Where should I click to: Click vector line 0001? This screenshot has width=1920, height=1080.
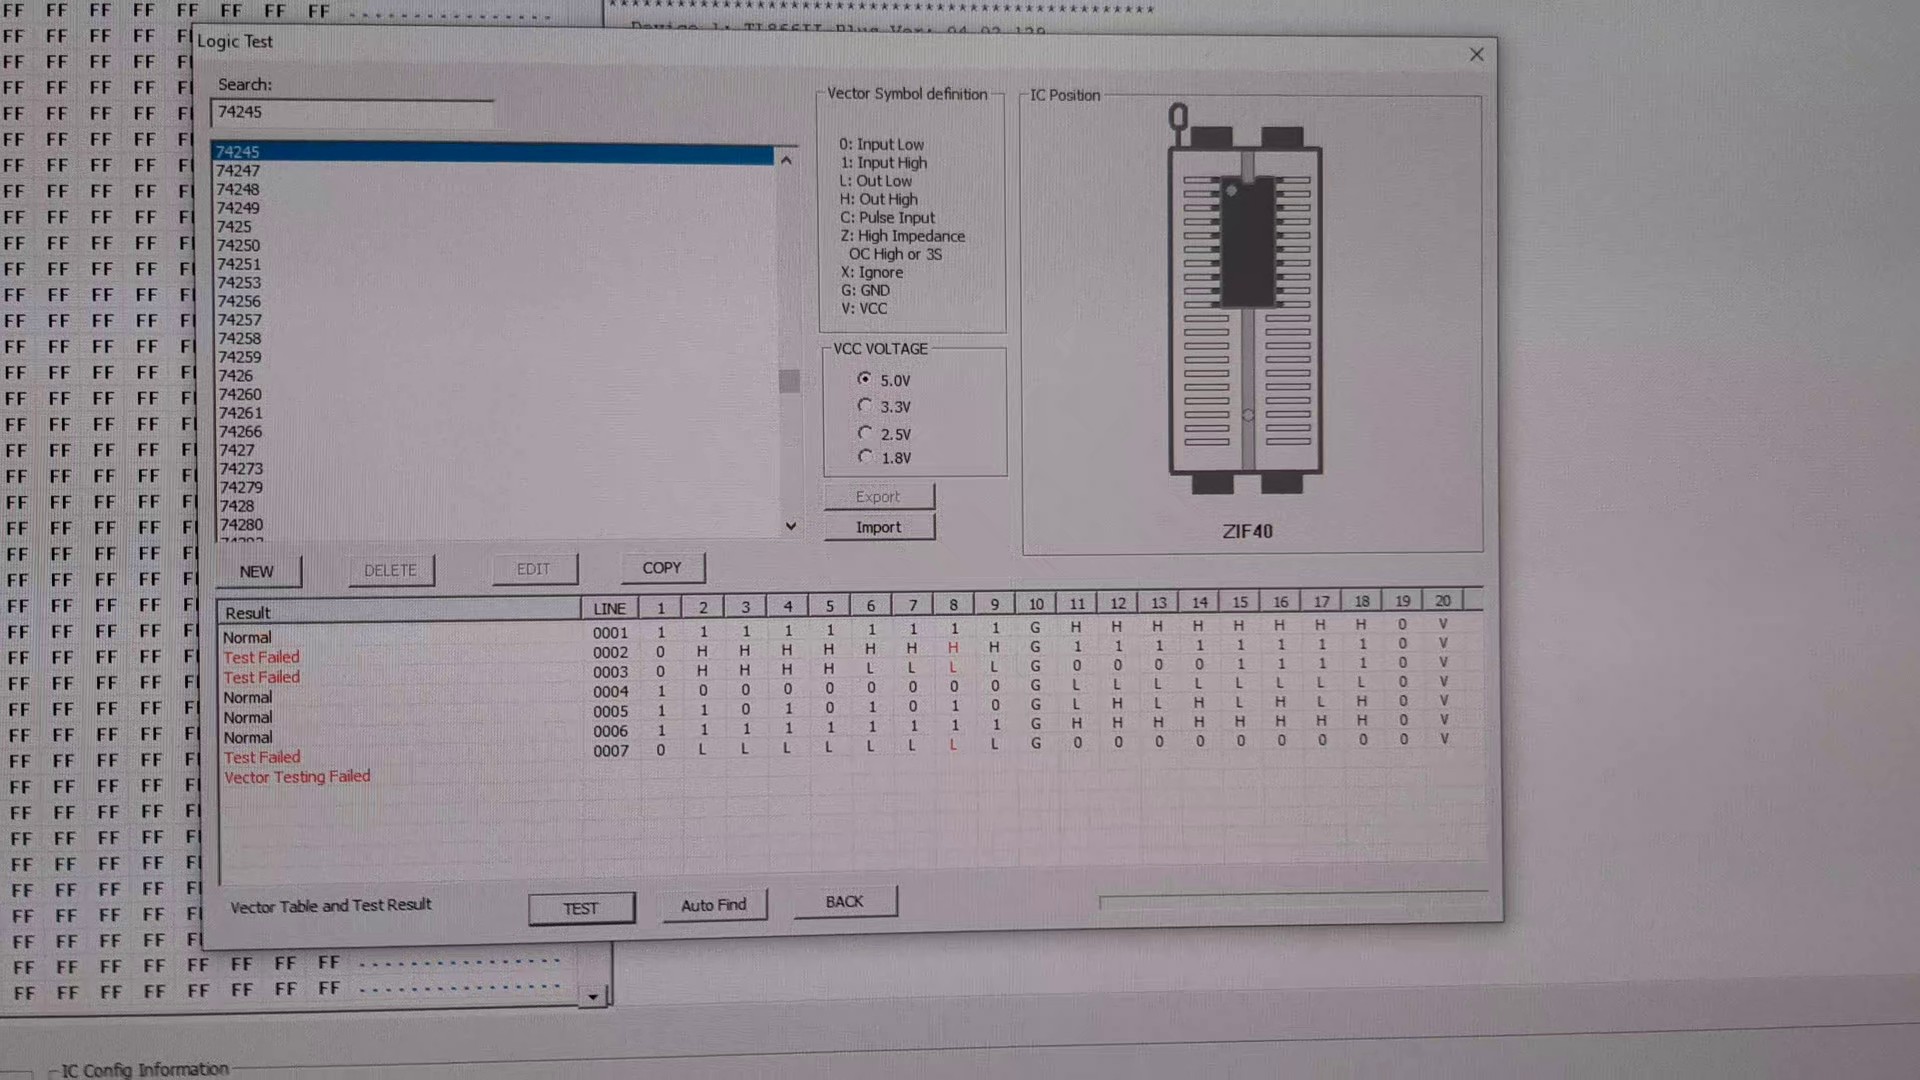coord(610,633)
